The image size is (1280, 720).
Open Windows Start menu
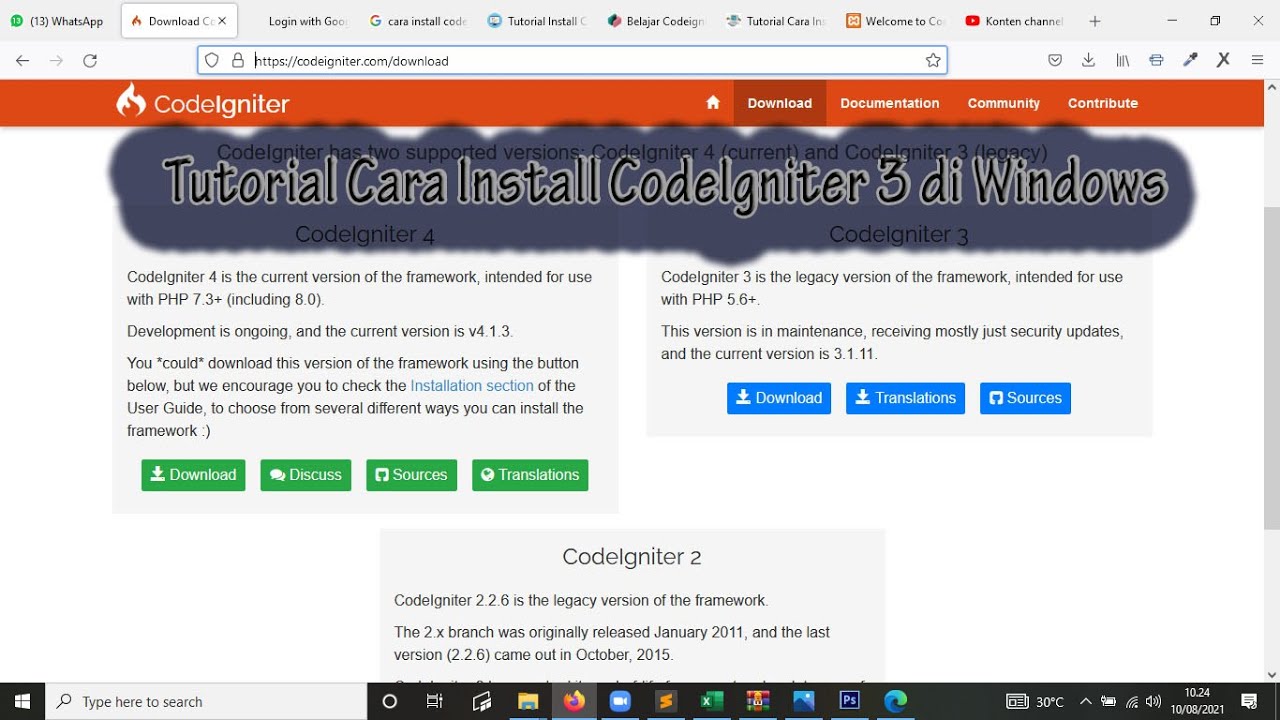click(x=22, y=701)
